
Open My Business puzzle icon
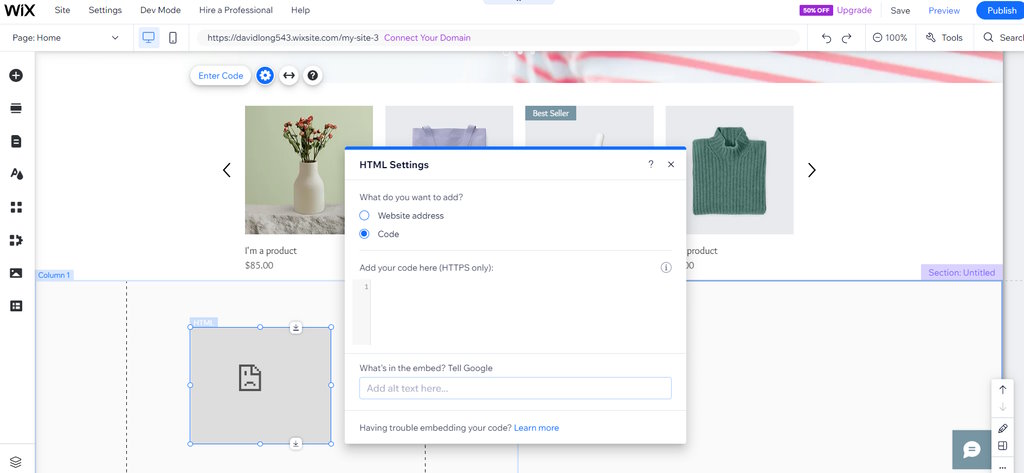(x=16, y=240)
